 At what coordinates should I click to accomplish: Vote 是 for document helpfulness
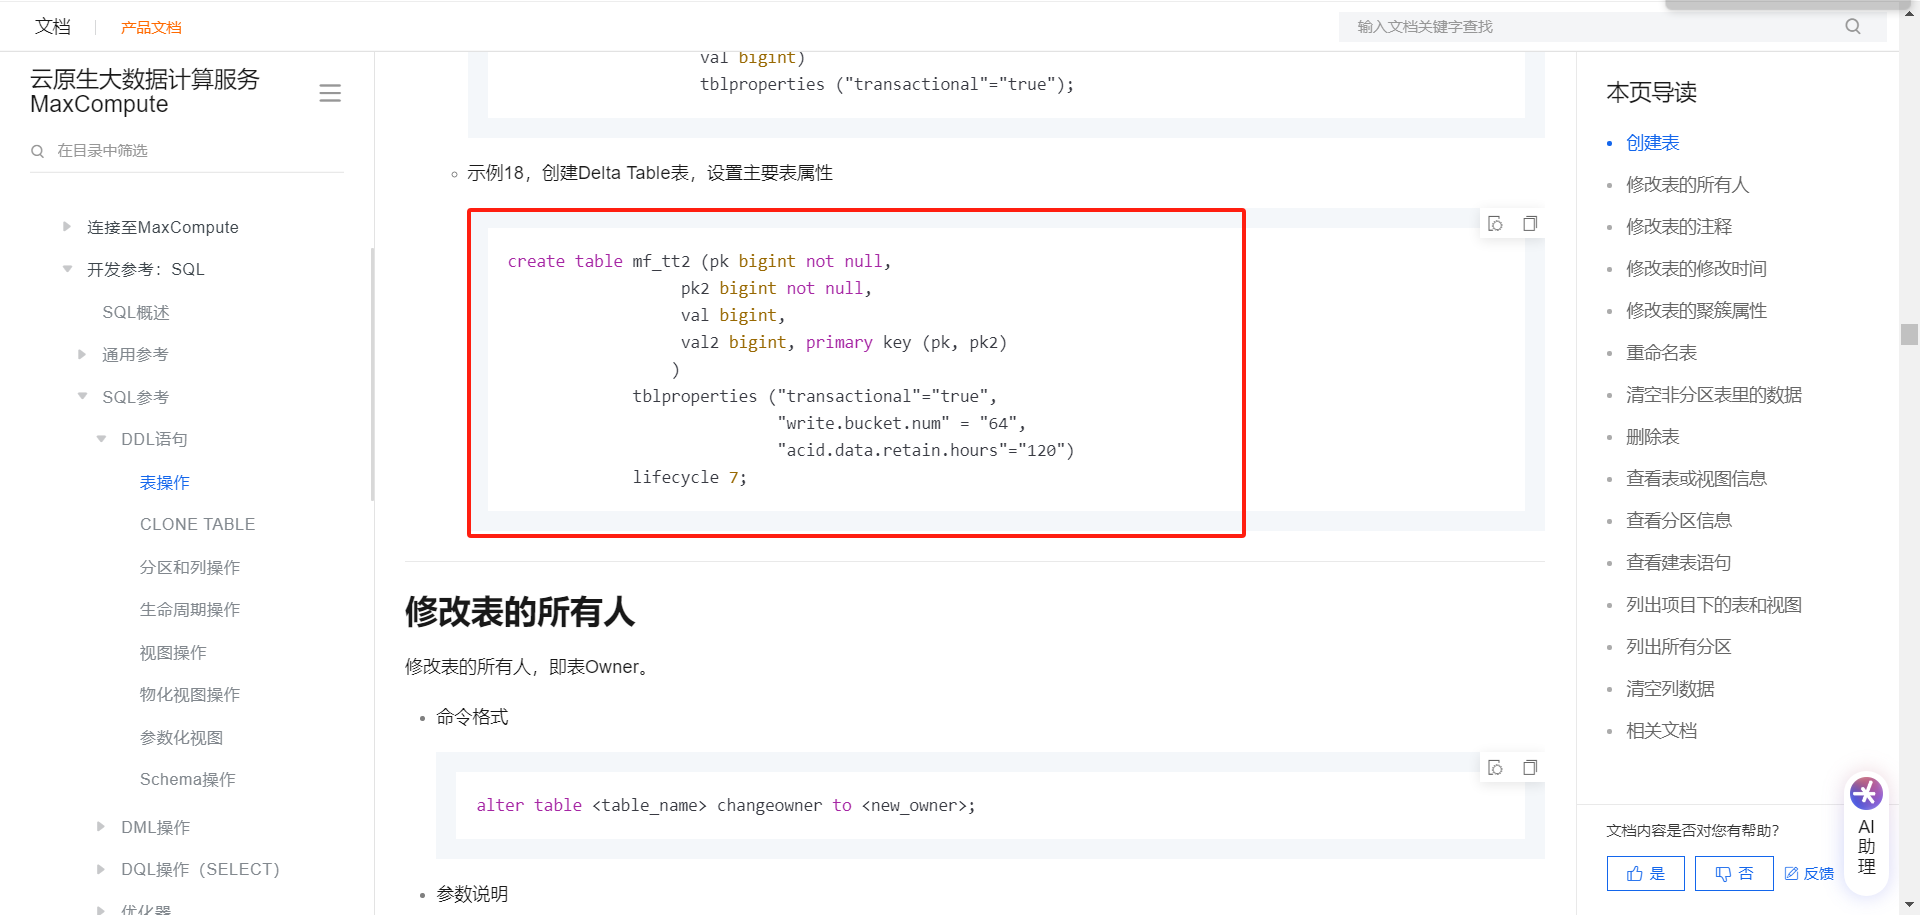coord(1645,873)
